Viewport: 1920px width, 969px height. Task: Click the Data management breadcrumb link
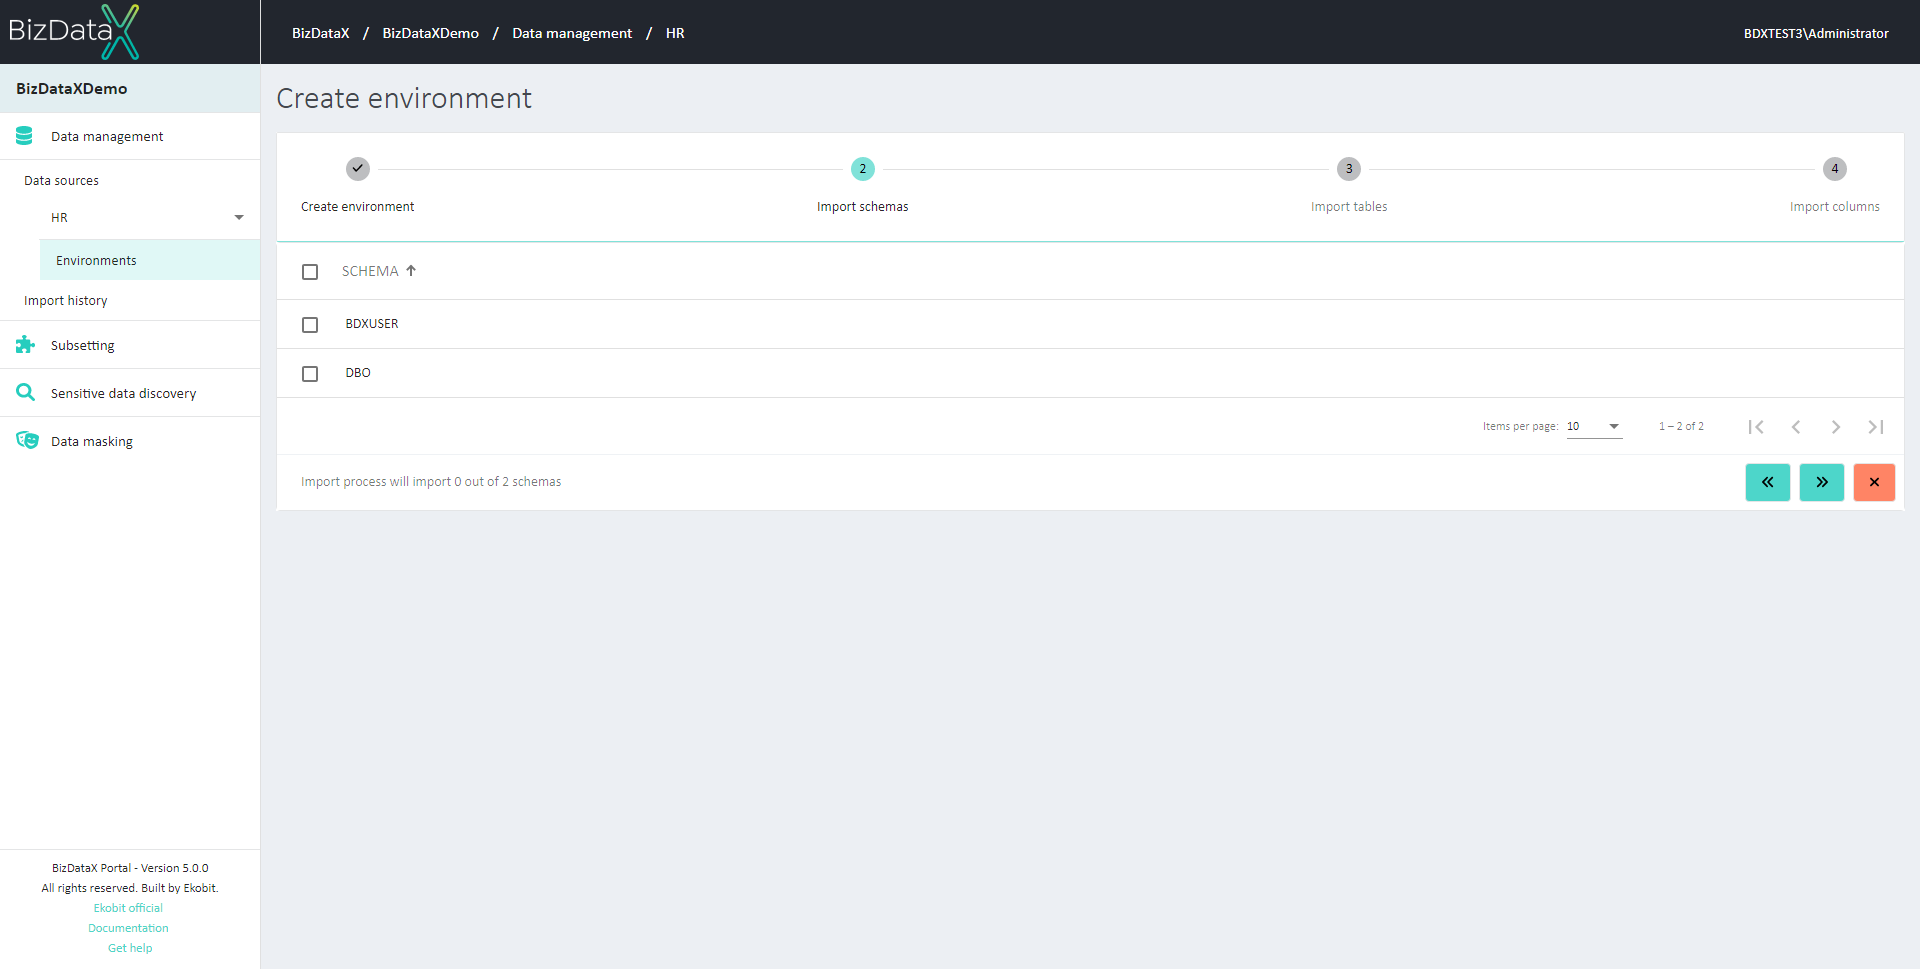tap(572, 33)
